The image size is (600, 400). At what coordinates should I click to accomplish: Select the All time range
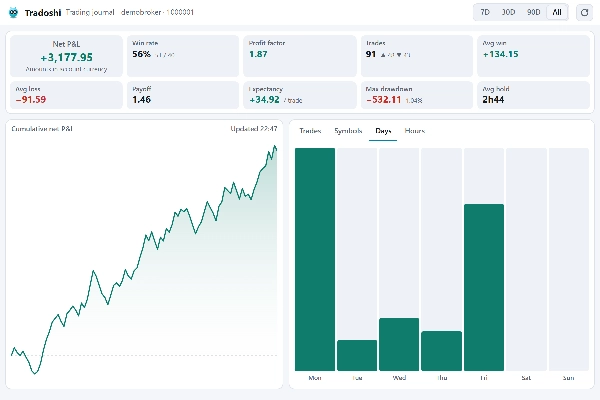[557, 12]
